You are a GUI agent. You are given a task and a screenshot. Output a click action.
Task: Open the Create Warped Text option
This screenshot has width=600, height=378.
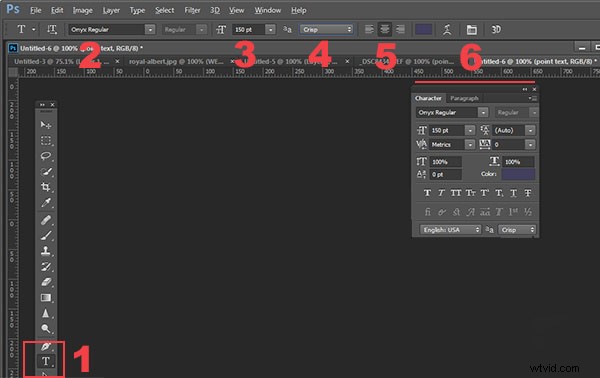pos(447,29)
